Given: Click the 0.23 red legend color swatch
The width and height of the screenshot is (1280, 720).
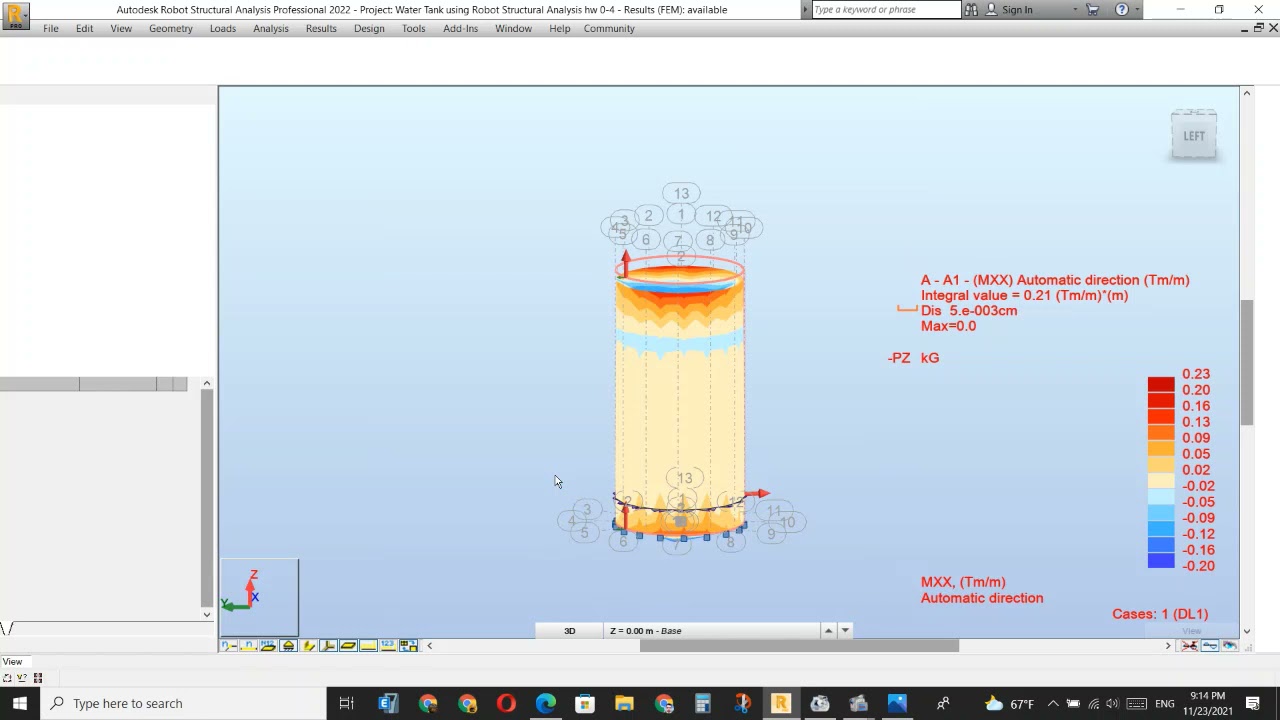Looking at the screenshot, I should point(1161,384).
